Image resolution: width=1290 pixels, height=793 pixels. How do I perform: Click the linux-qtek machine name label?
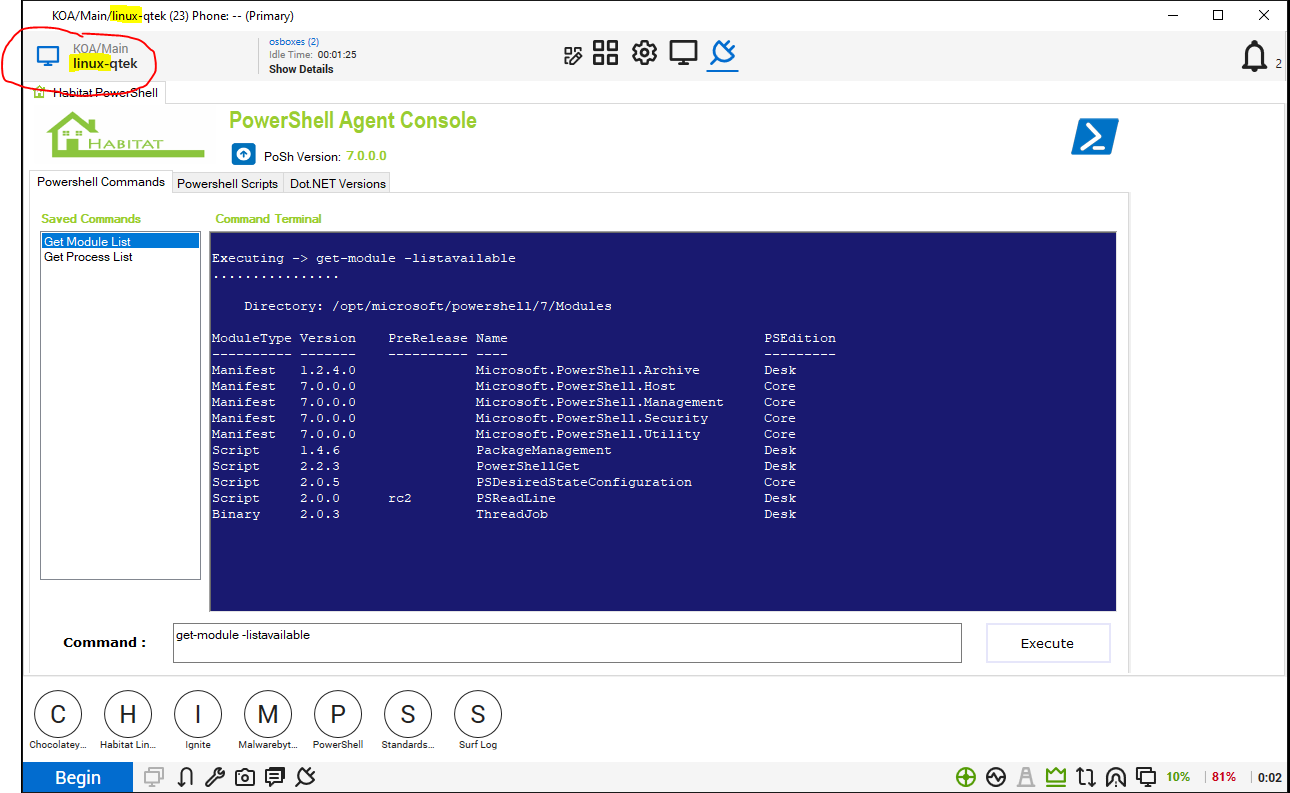click(x=104, y=64)
